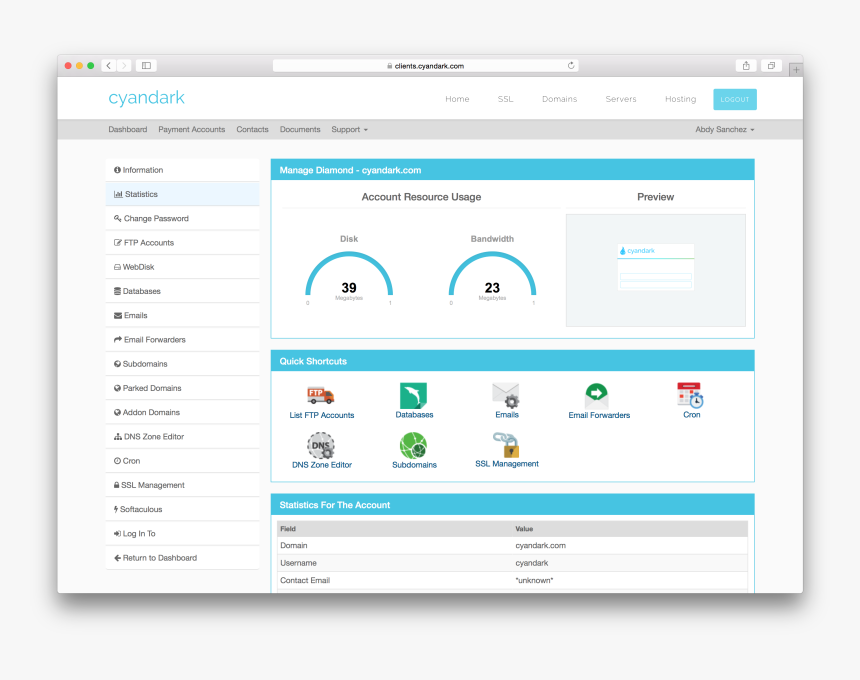Click Return to Dashboard link

(183, 558)
